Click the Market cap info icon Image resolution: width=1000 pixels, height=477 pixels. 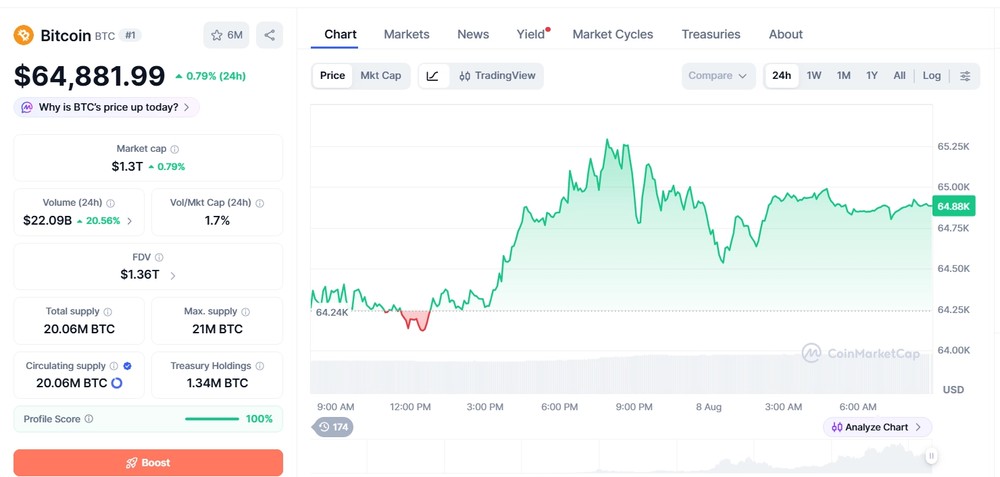point(175,149)
